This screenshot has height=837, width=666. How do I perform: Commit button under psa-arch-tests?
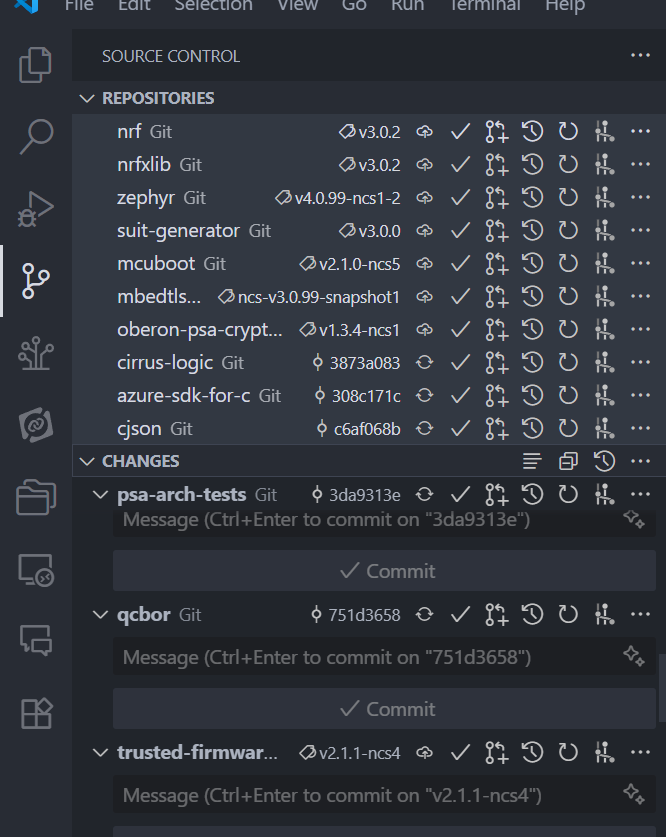tap(384, 571)
